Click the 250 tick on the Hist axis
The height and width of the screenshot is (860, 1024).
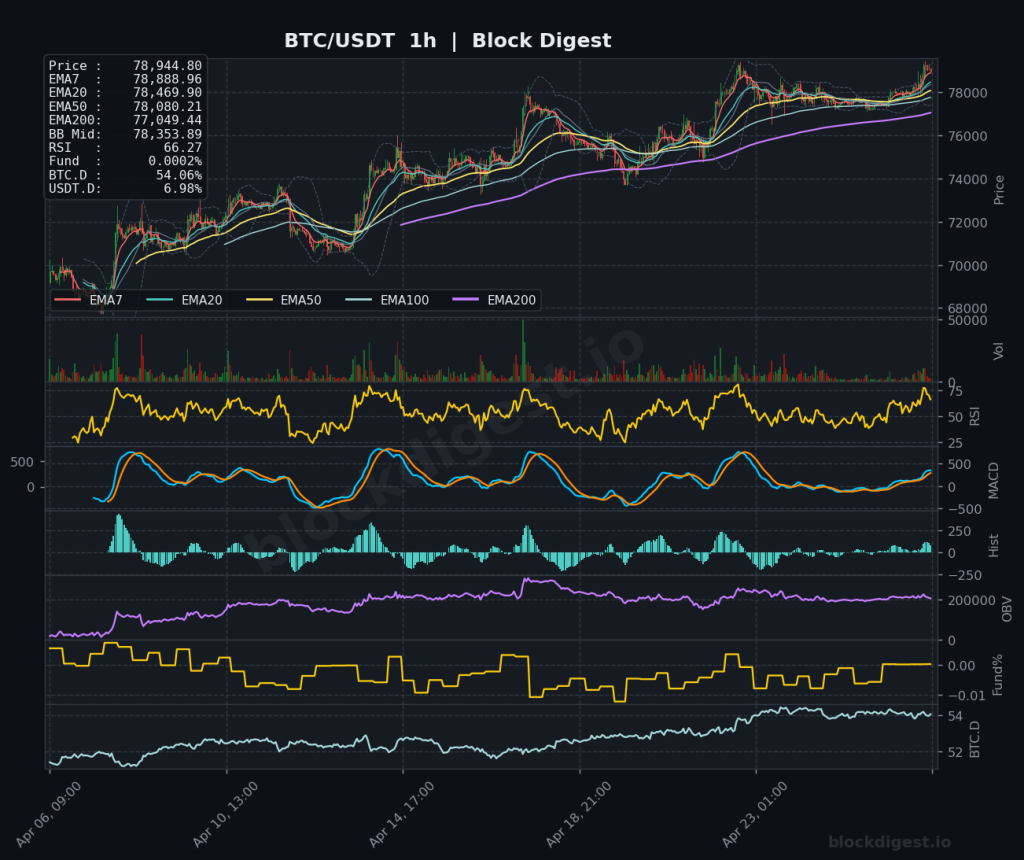pyautogui.click(x=959, y=531)
